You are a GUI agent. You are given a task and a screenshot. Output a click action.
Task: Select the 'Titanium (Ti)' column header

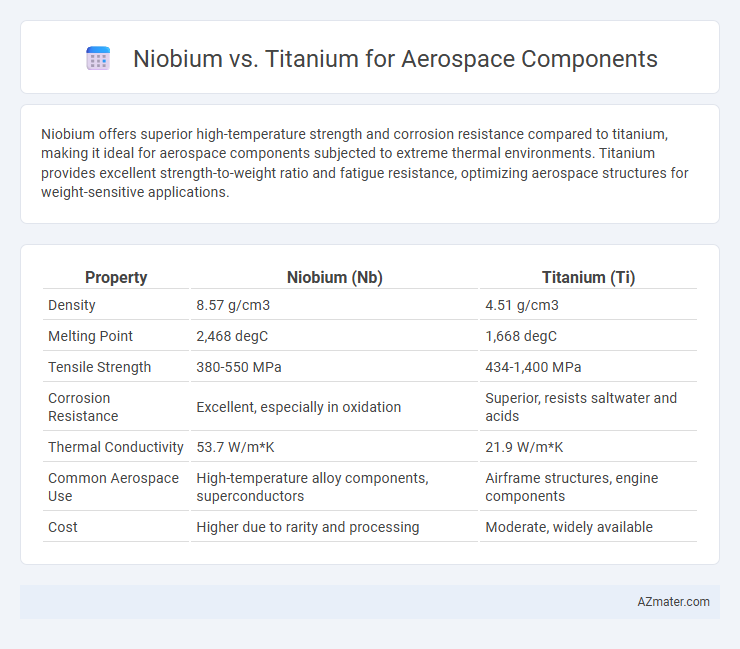tap(589, 277)
